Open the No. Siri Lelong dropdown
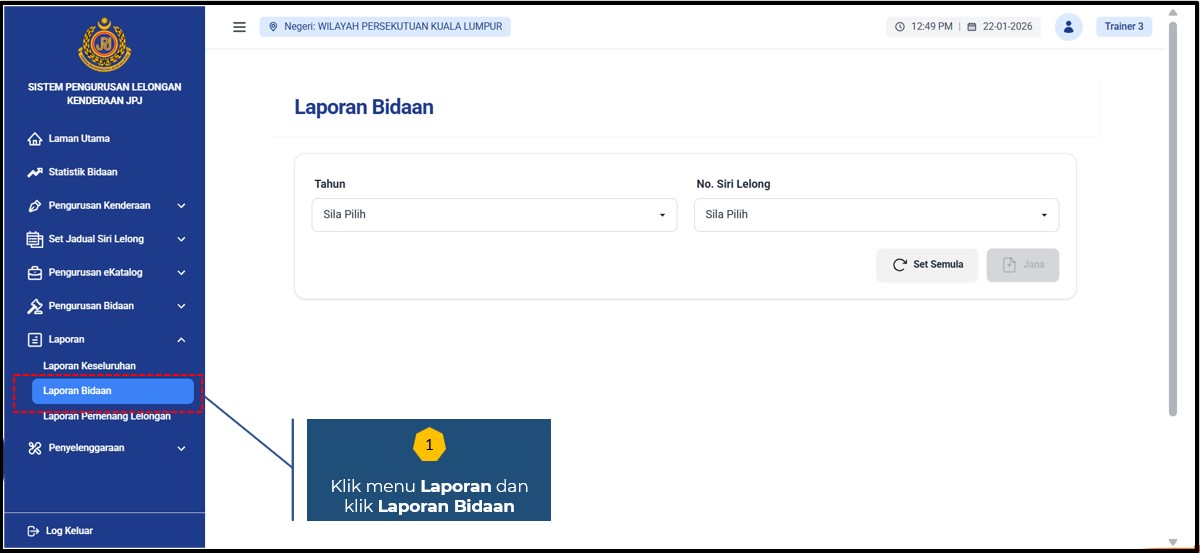The height and width of the screenshot is (553, 1200). pos(876,215)
